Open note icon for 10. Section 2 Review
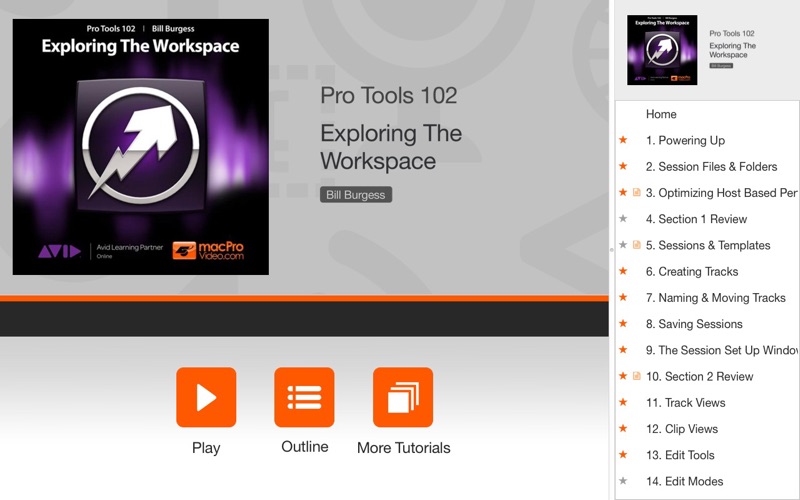This screenshot has height=500, width=800. (x=636, y=376)
